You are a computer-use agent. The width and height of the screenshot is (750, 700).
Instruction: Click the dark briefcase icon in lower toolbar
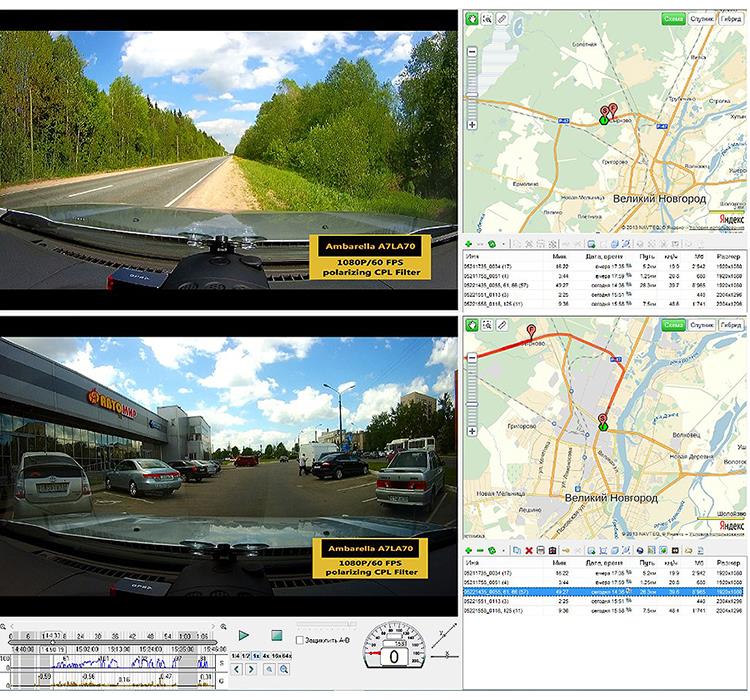[x=552, y=550]
